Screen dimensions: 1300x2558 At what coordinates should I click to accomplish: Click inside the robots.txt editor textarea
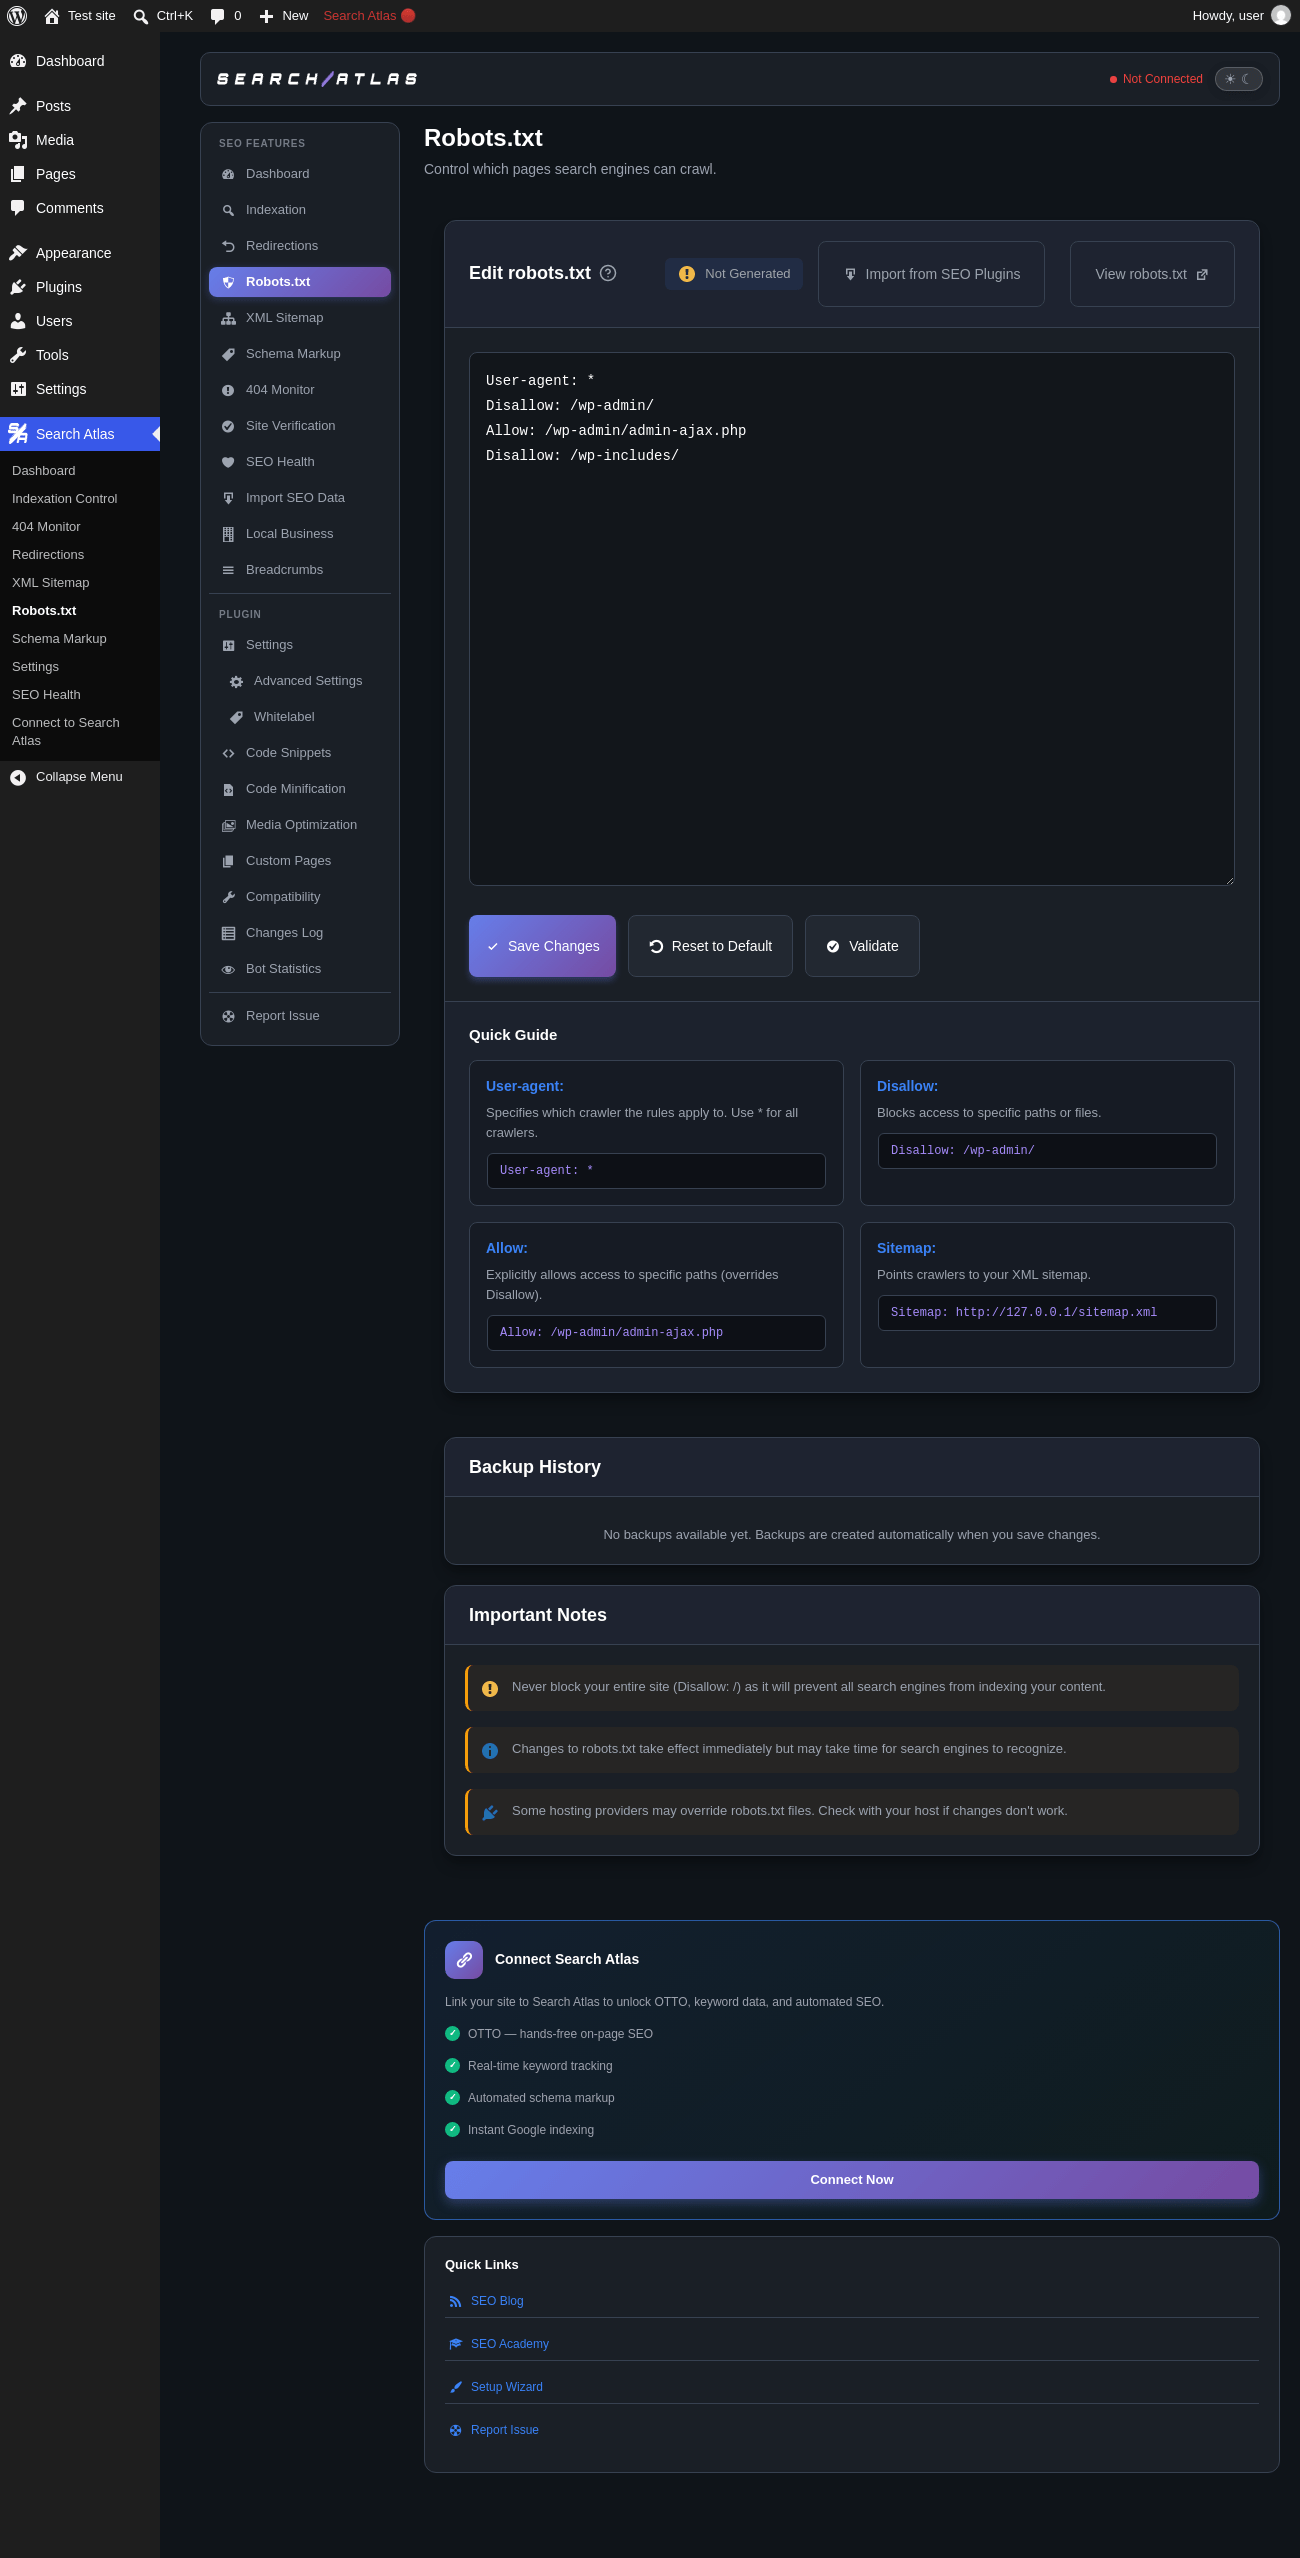852,619
